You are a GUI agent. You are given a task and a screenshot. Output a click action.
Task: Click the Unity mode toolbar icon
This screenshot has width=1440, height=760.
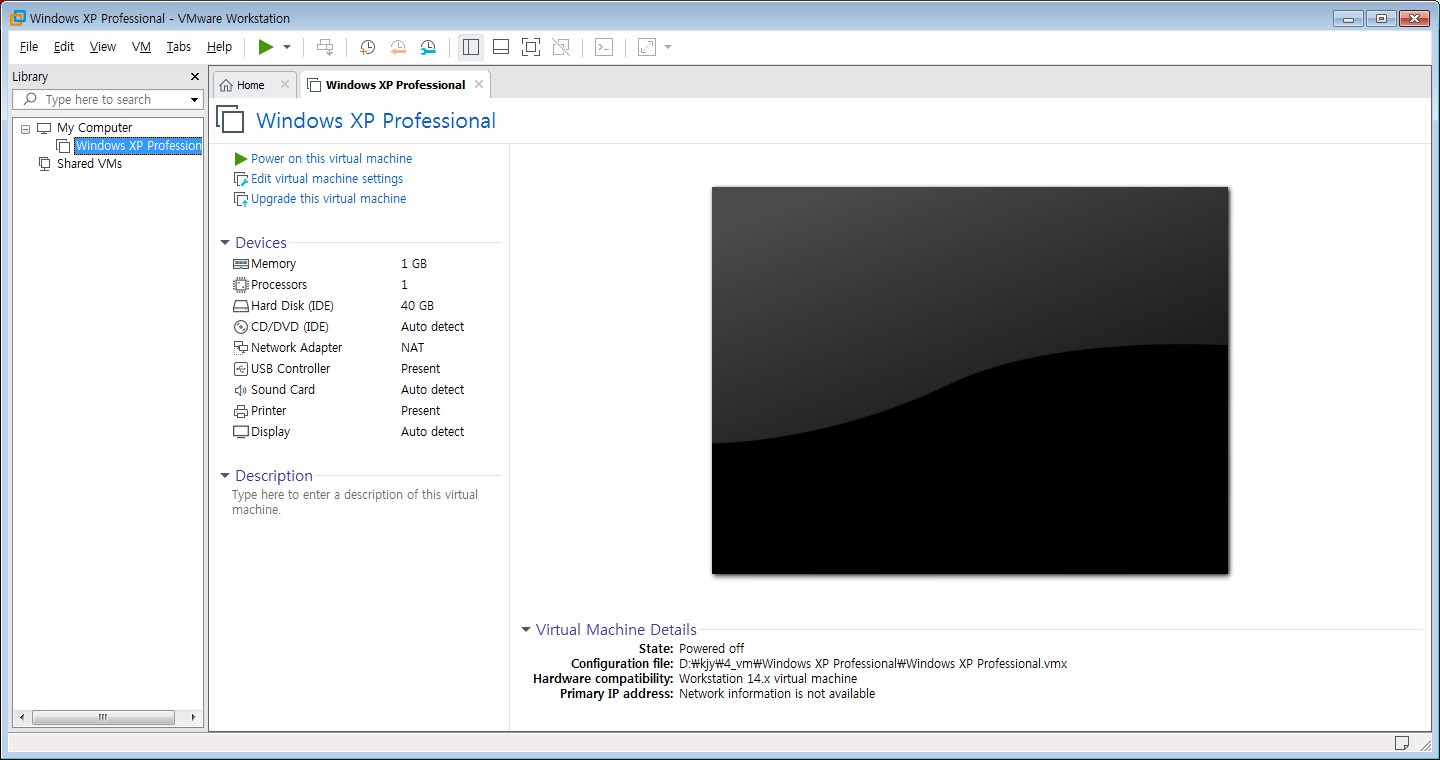561,47
